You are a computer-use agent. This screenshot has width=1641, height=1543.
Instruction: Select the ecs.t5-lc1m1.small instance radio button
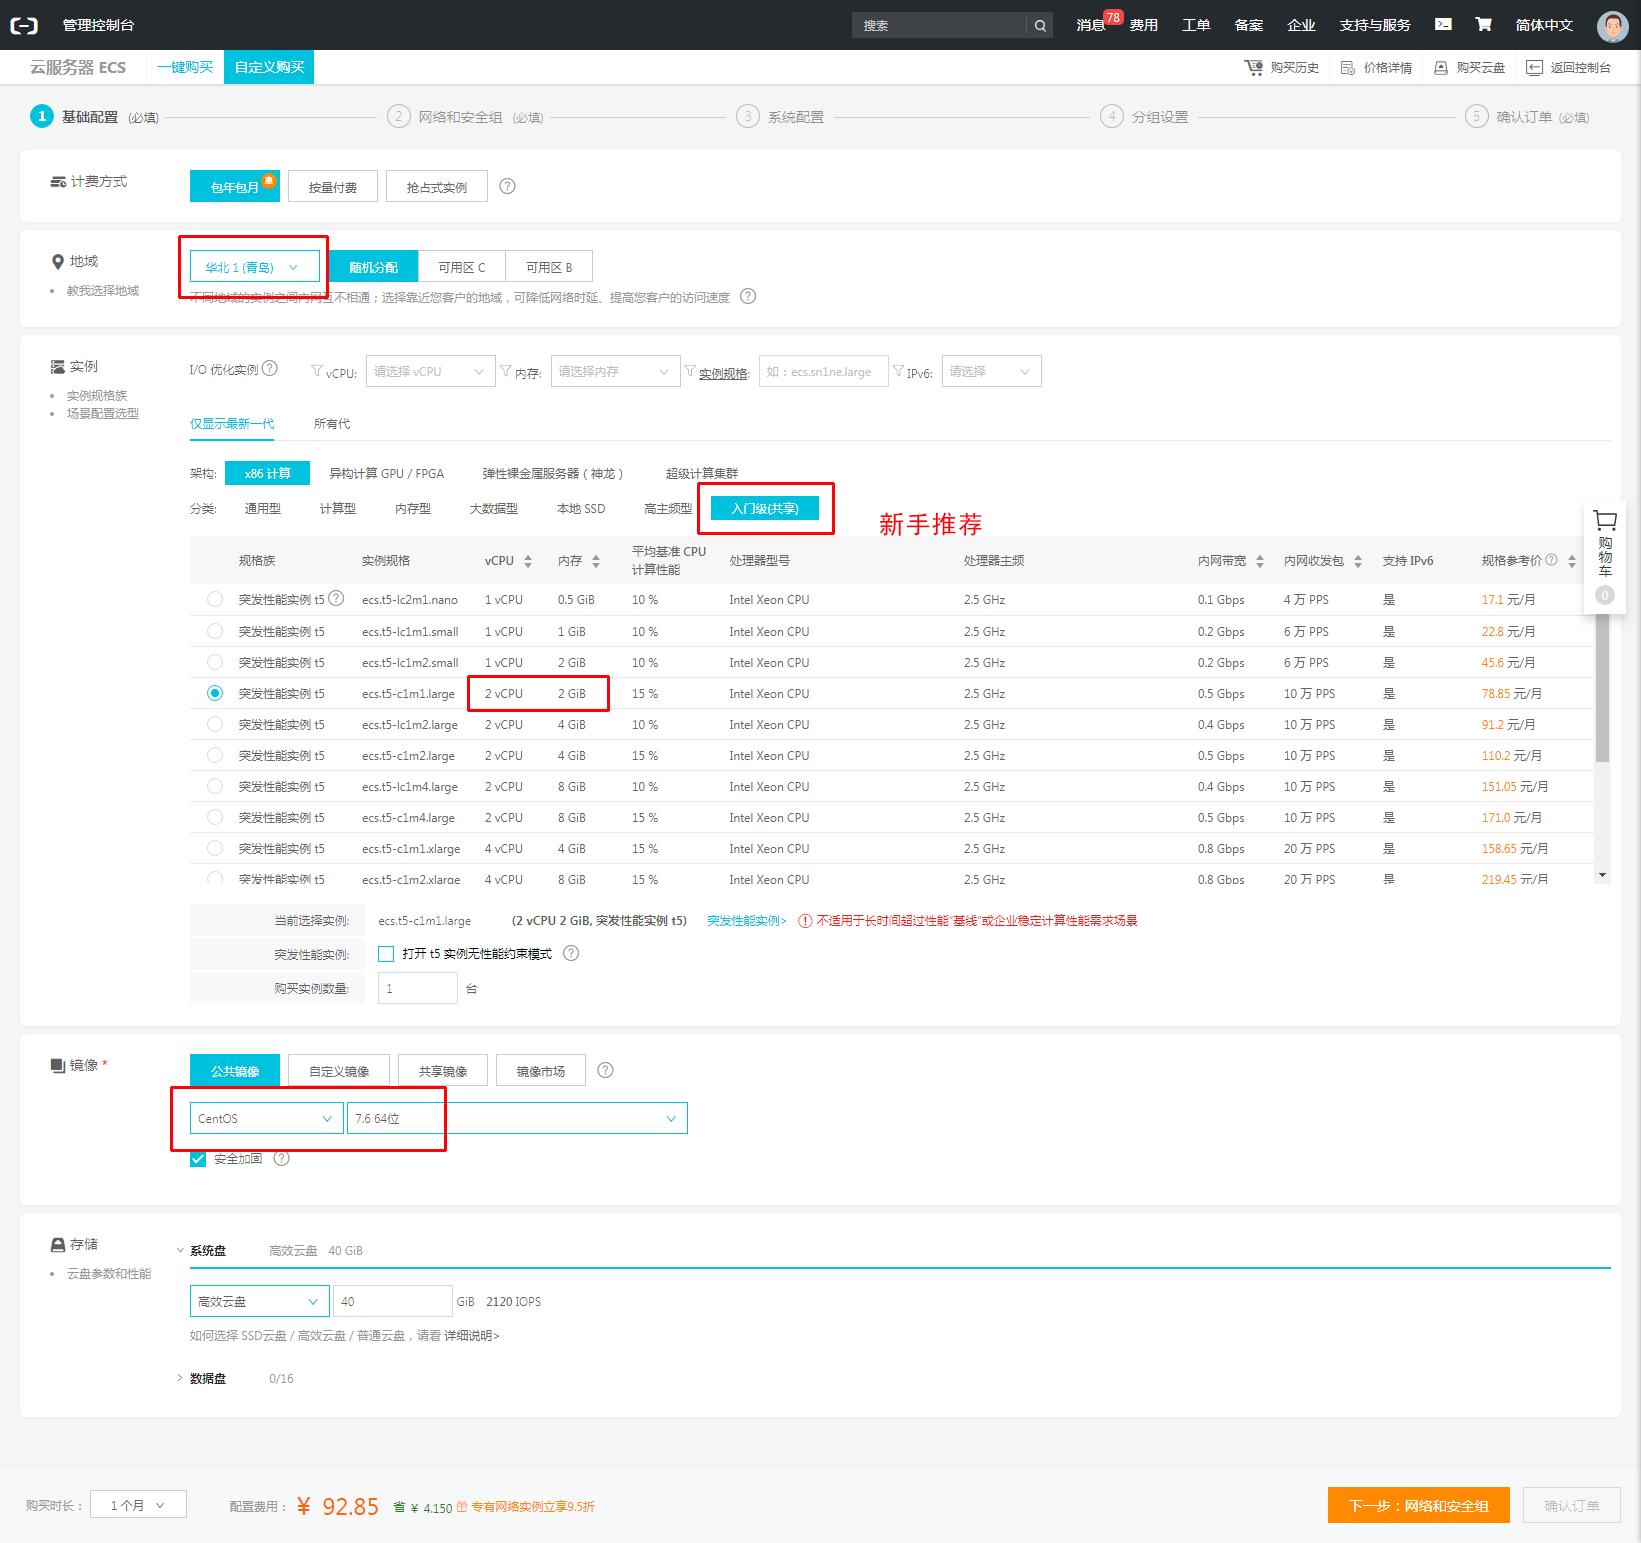[215, 631]
